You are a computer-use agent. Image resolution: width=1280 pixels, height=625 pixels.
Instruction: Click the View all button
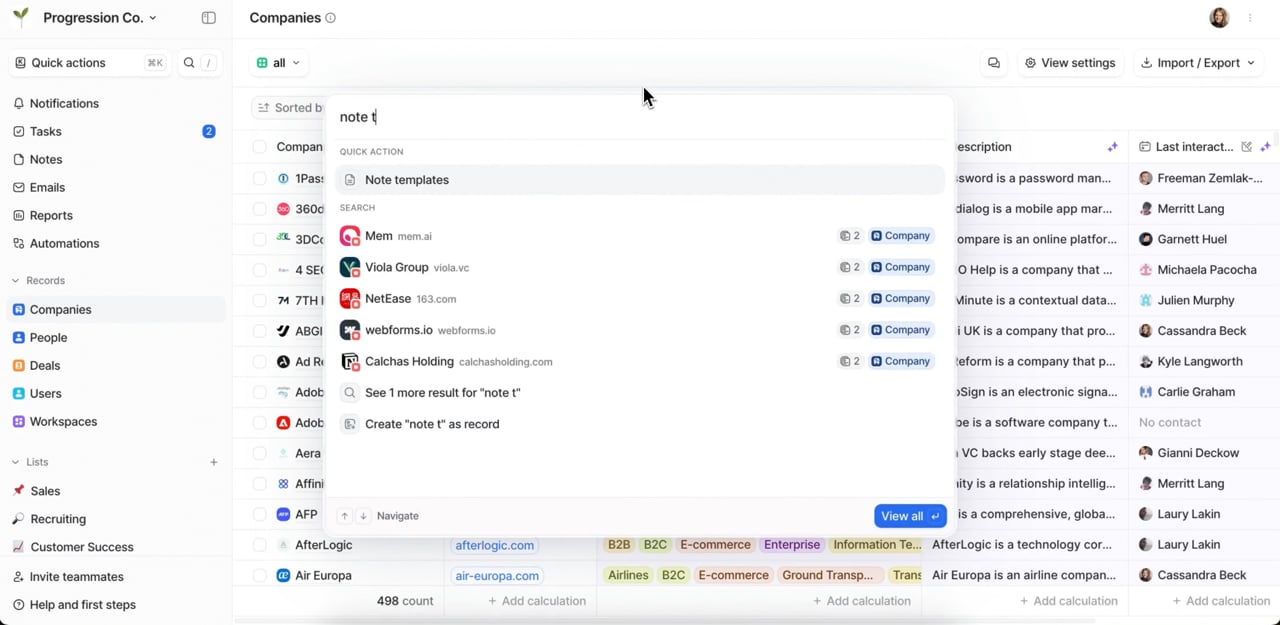910,516
